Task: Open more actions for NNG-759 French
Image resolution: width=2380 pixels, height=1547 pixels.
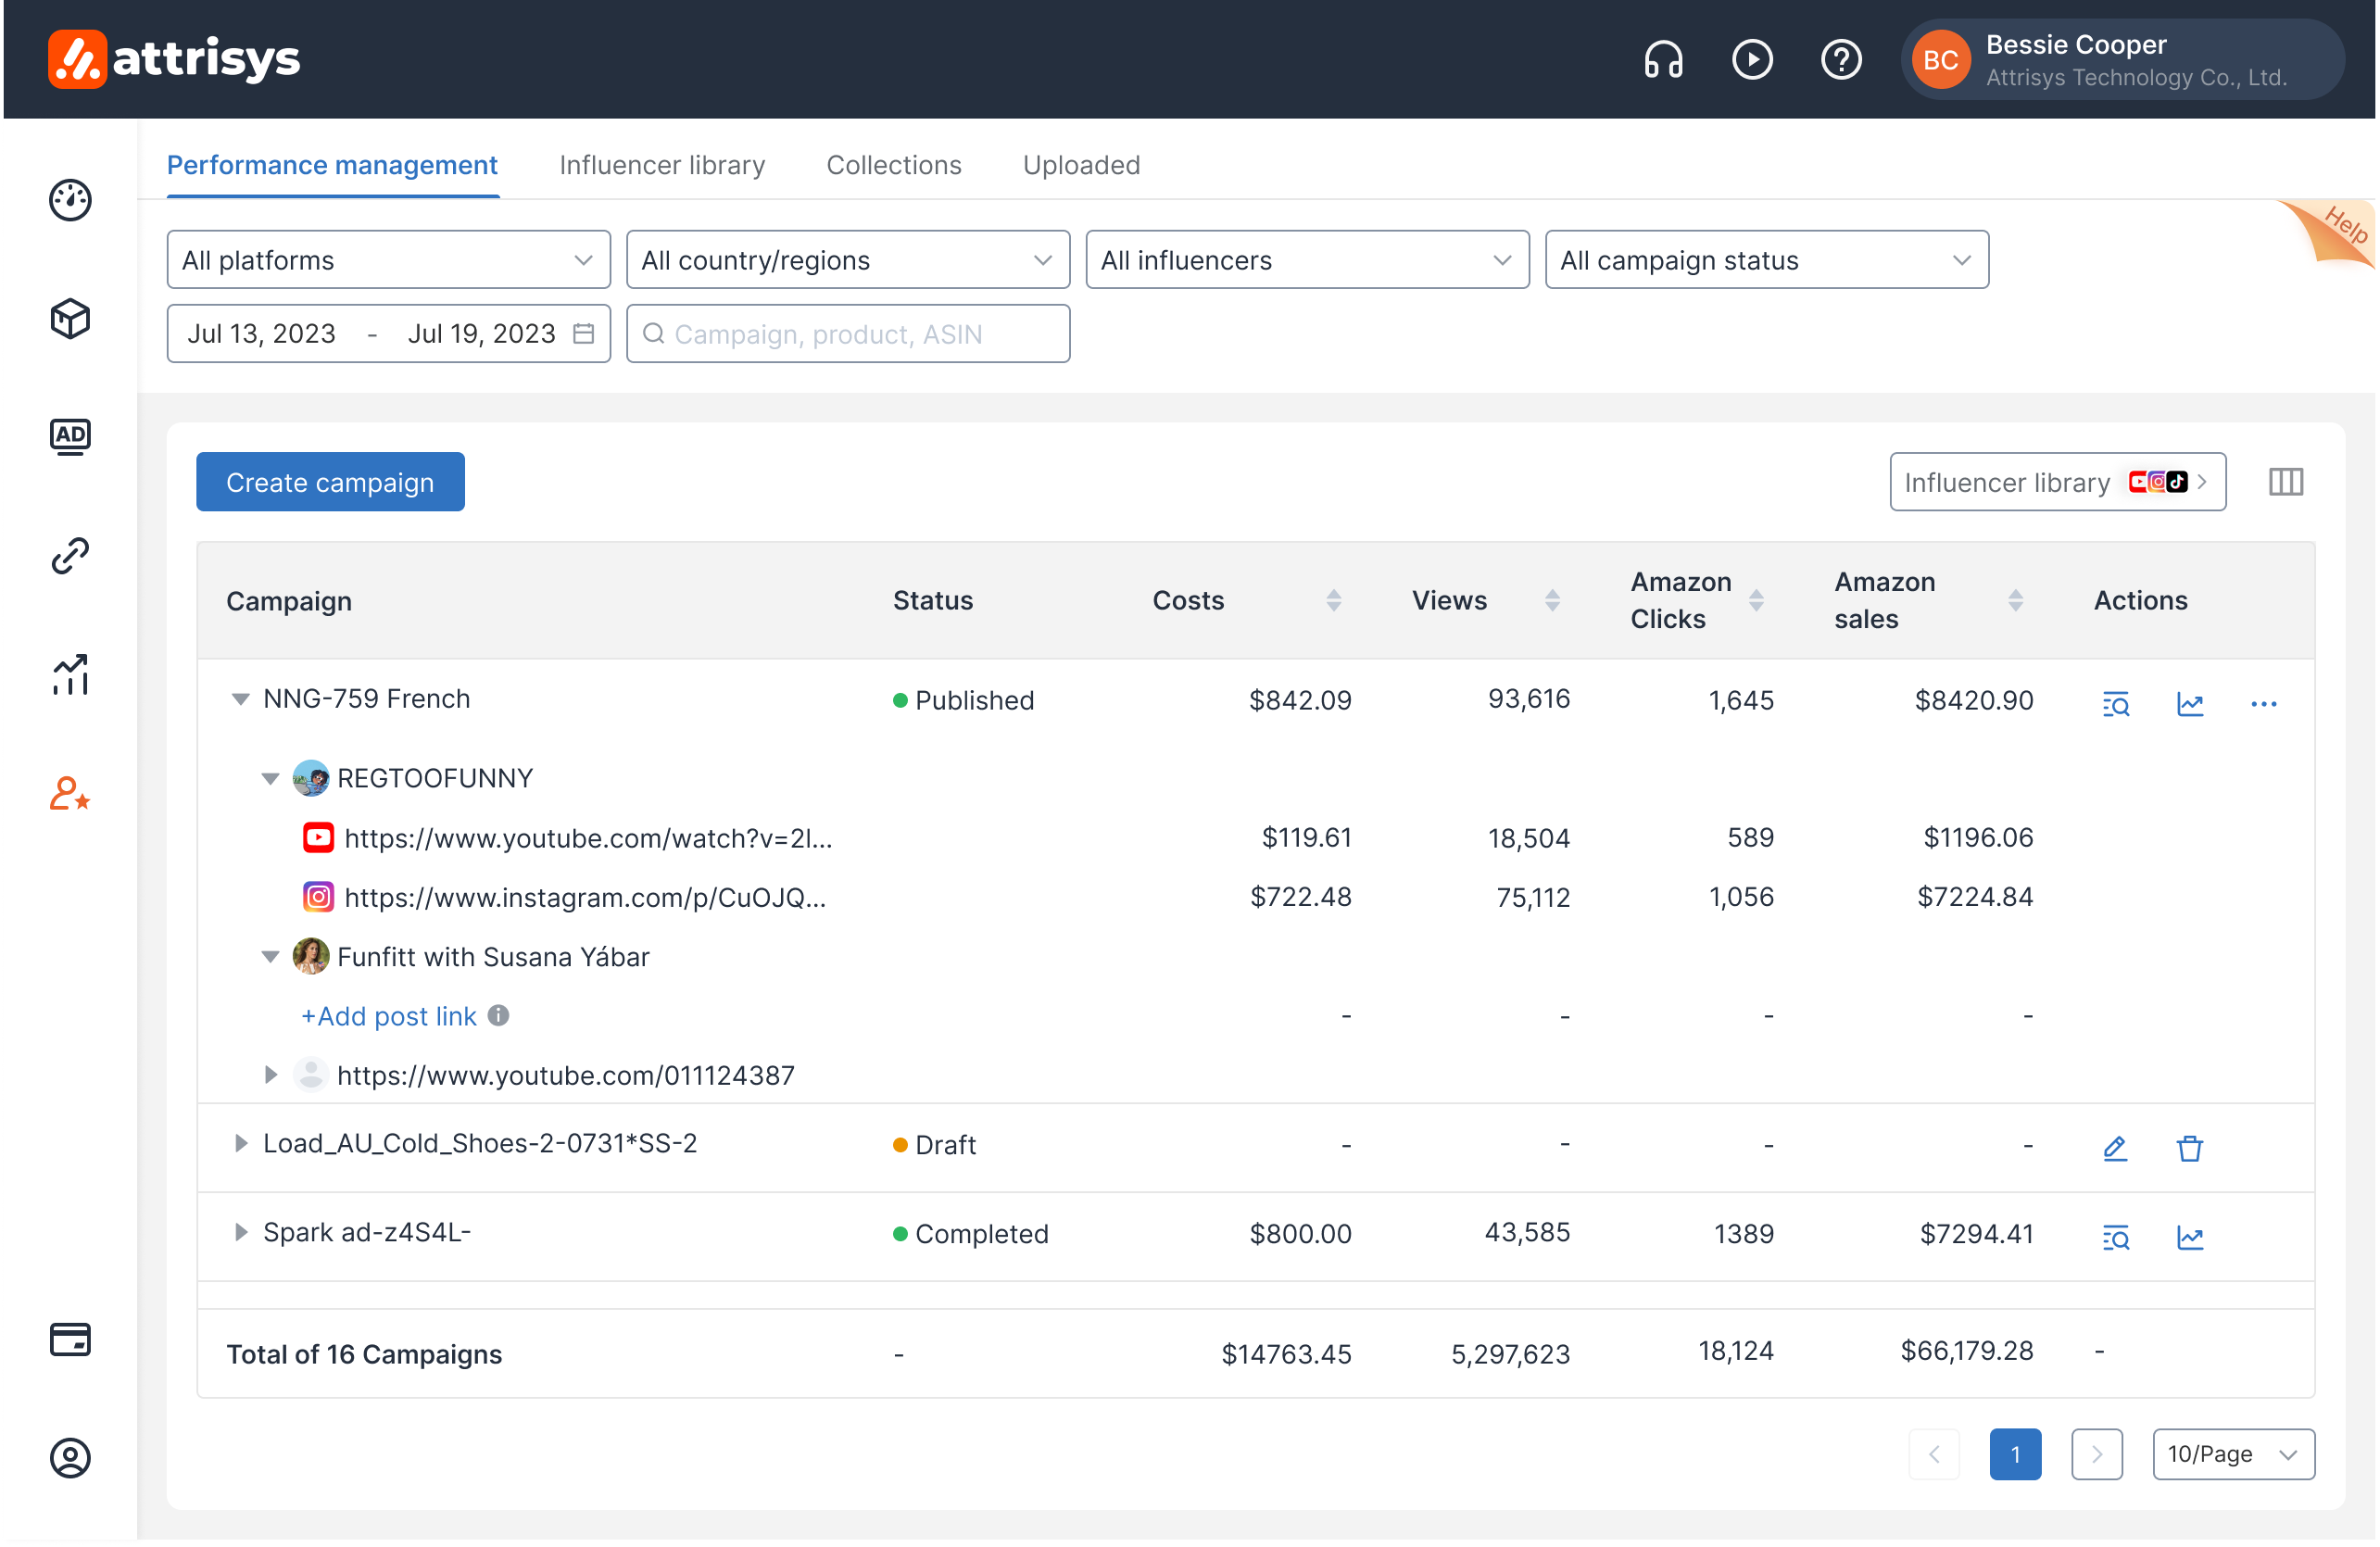Action: (x=2264, y=704)
